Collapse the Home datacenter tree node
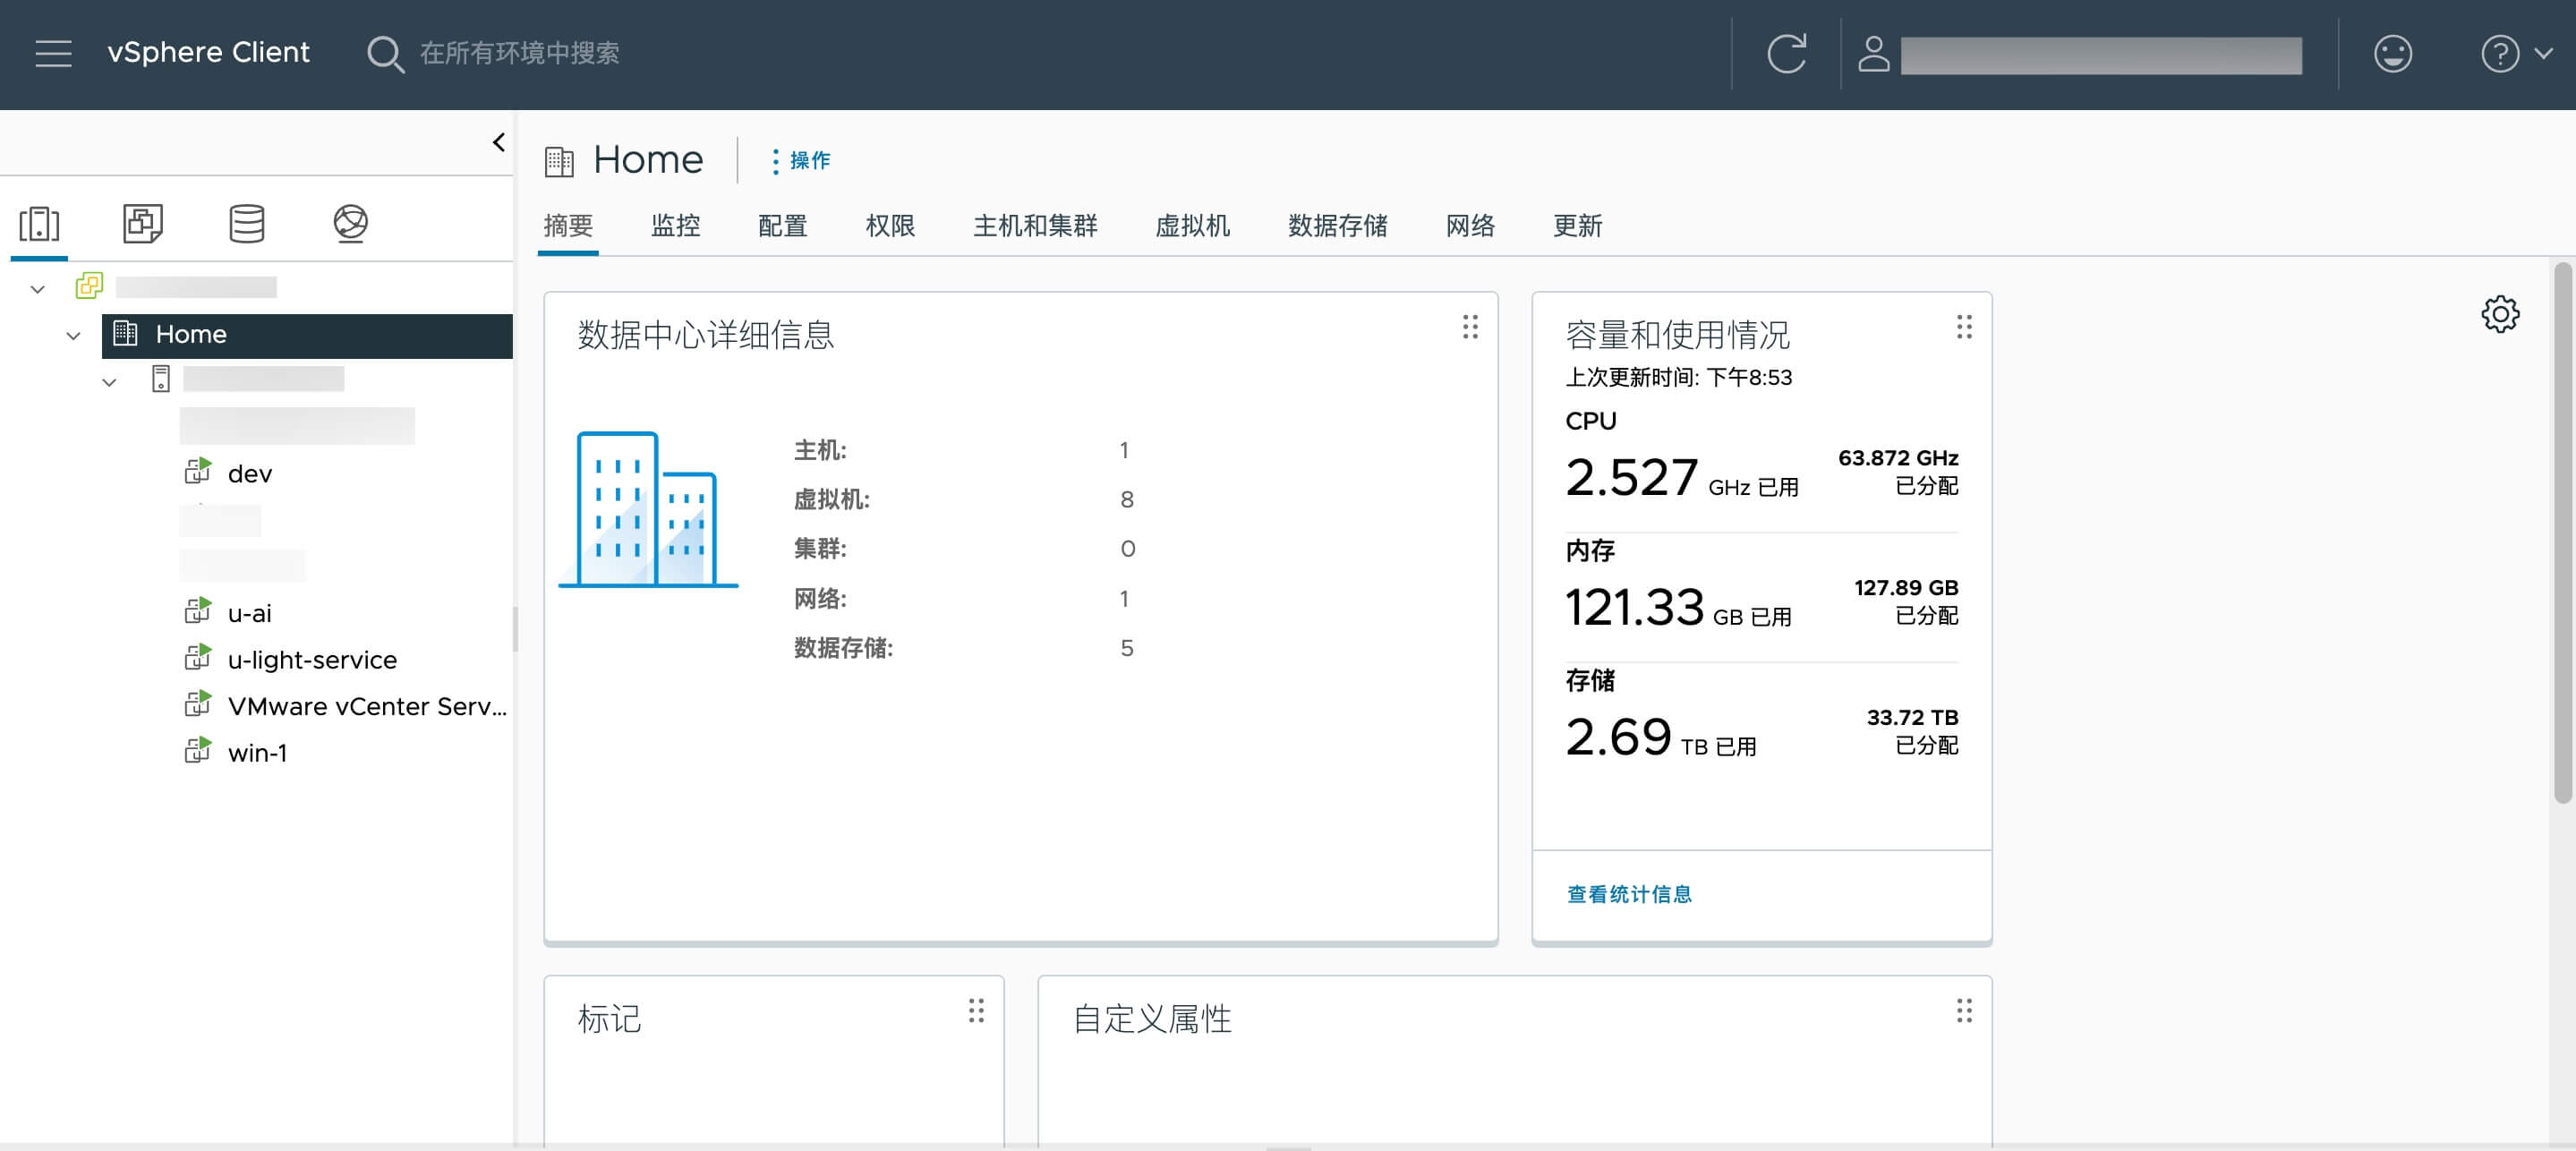Screen dimensions: 2576x1151 (x=73, y=335)
